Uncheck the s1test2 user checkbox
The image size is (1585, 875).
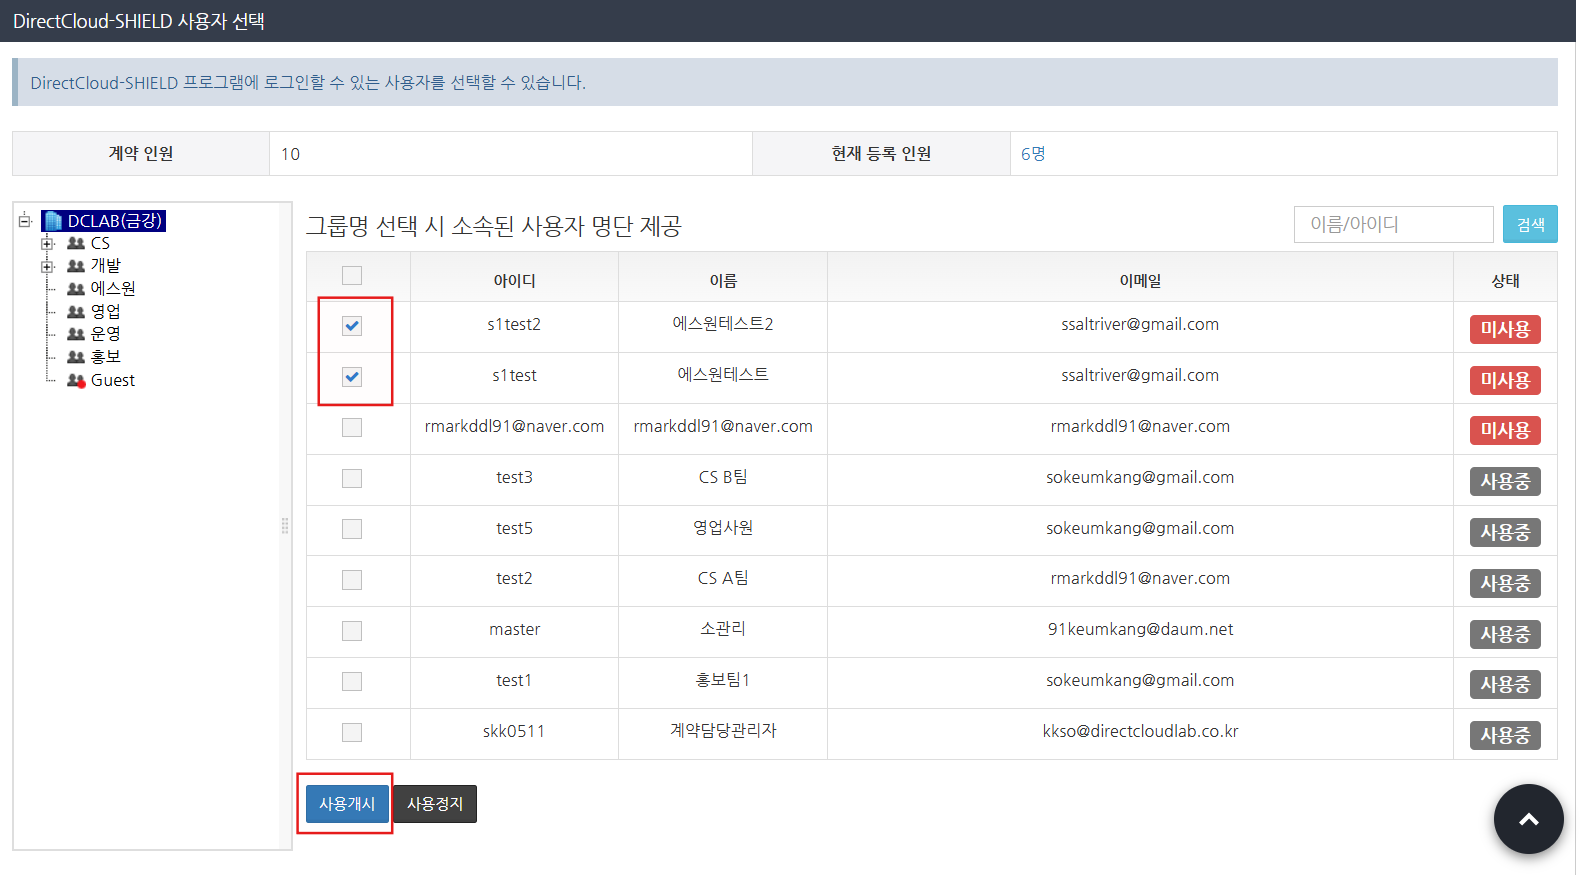tap(352, 326)
